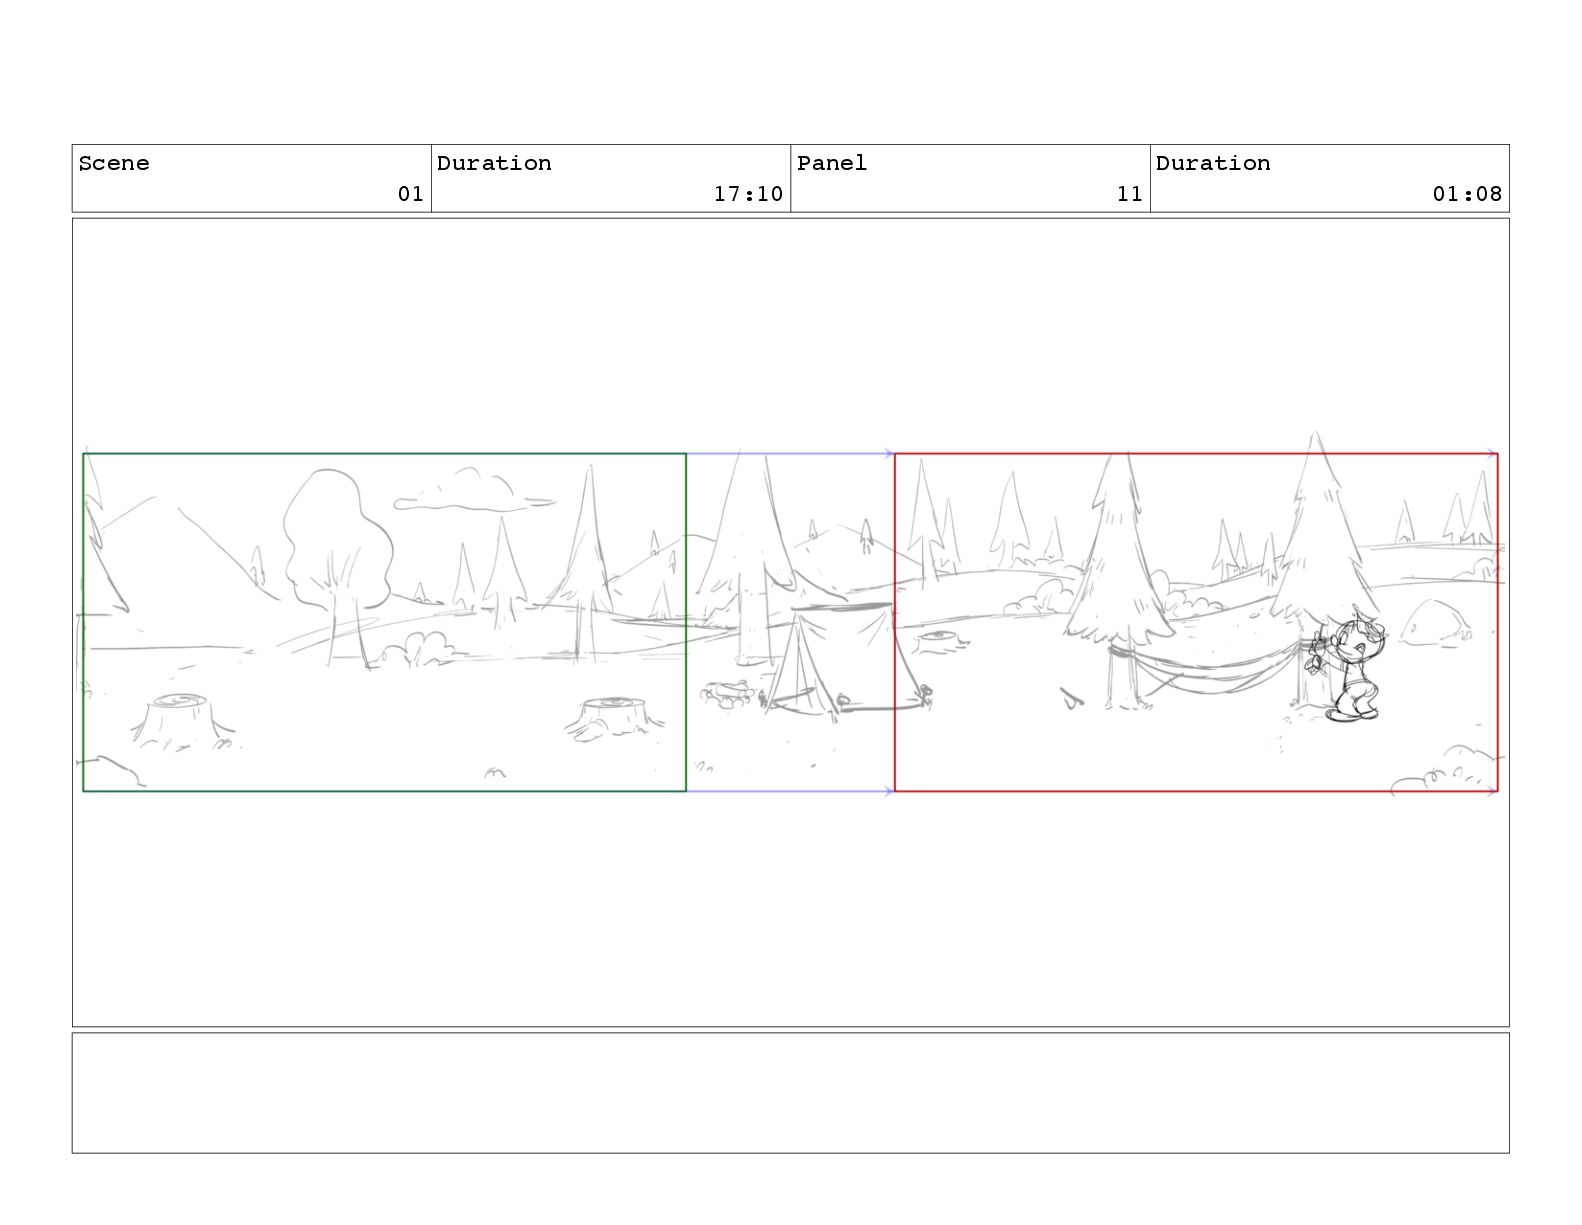Click the top camera move arrow

point(790,454)
